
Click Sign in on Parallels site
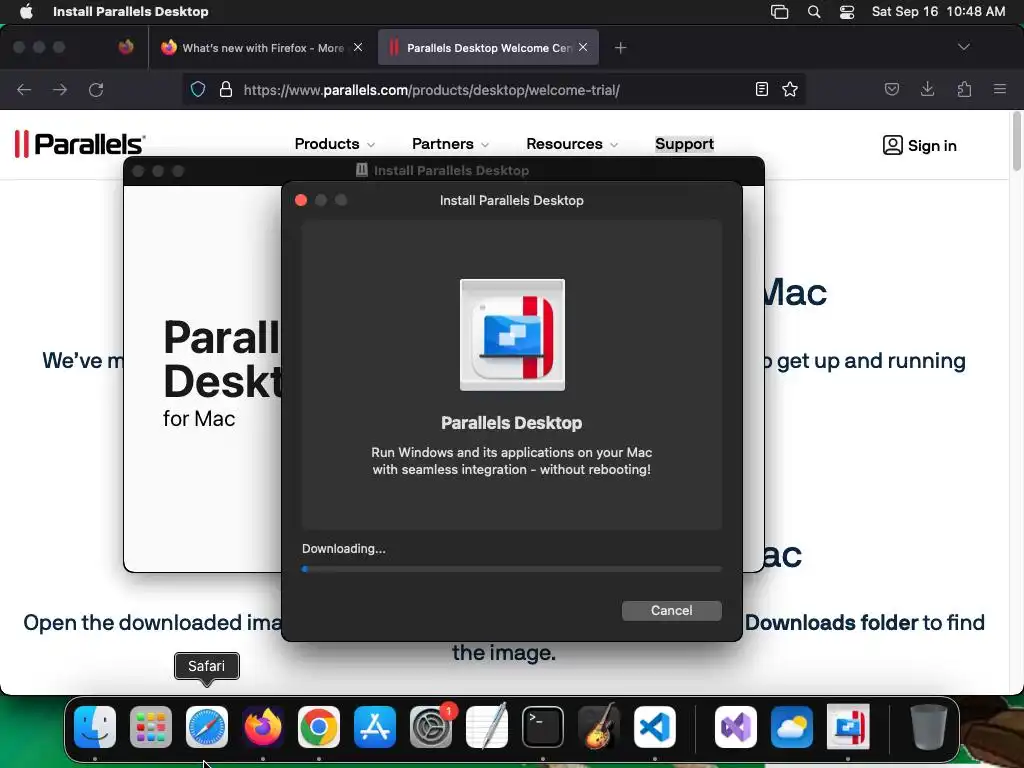pyautogui.click(x=920, y=145)
